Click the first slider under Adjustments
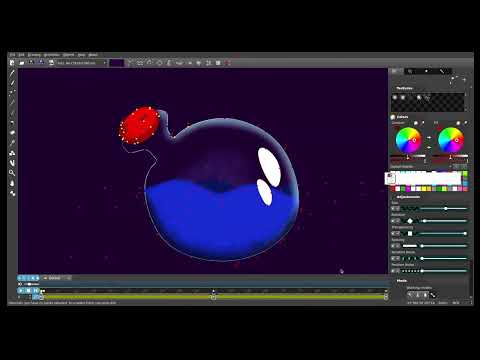The image size is (480, 360). click(x=443, y=208)
